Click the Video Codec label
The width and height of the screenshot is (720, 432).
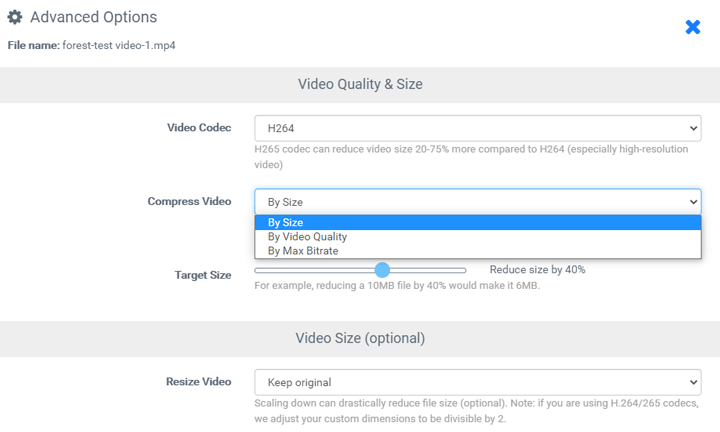point(199,128)
